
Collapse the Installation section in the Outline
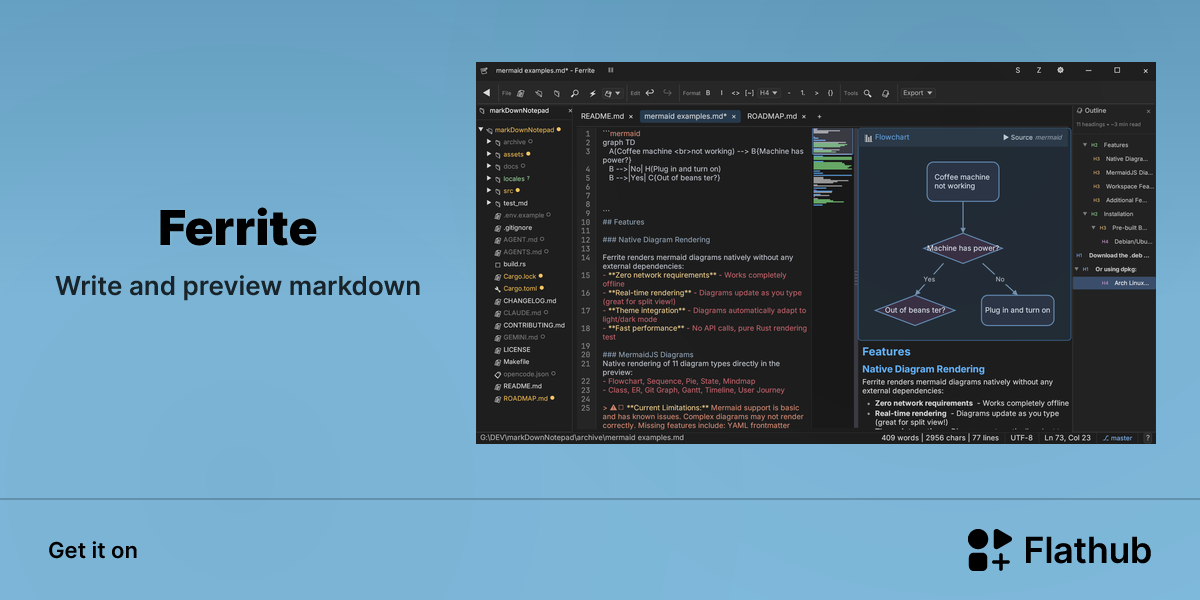pyautogui.click(x=1085, y=214)
